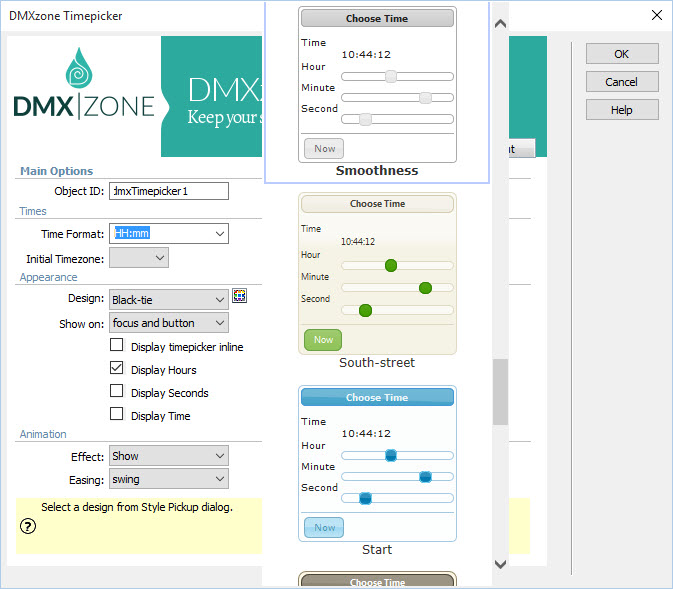
Task: Click the green Second slider knob in South-street
Action: click(365, 310)
